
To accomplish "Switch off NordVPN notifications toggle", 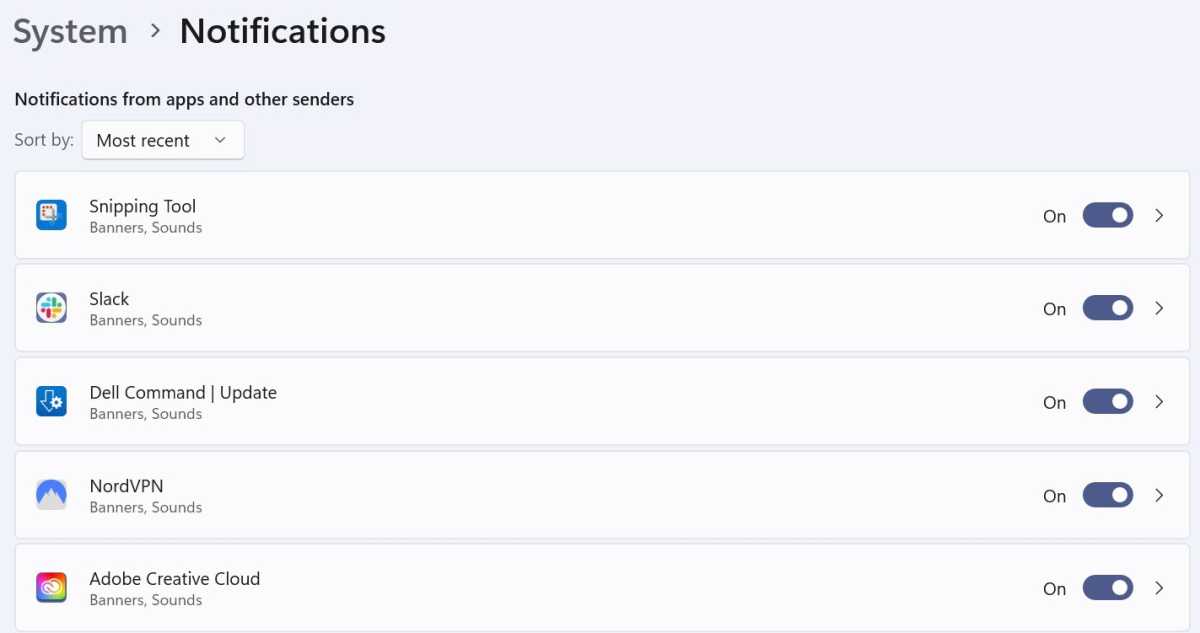I will [1108, 495].
